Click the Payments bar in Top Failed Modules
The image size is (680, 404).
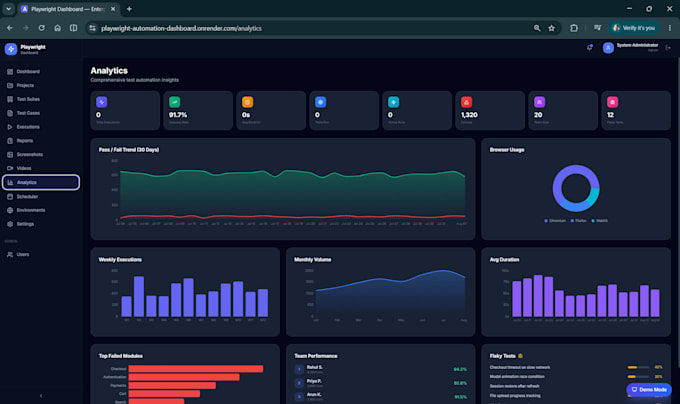coord(172,385)
